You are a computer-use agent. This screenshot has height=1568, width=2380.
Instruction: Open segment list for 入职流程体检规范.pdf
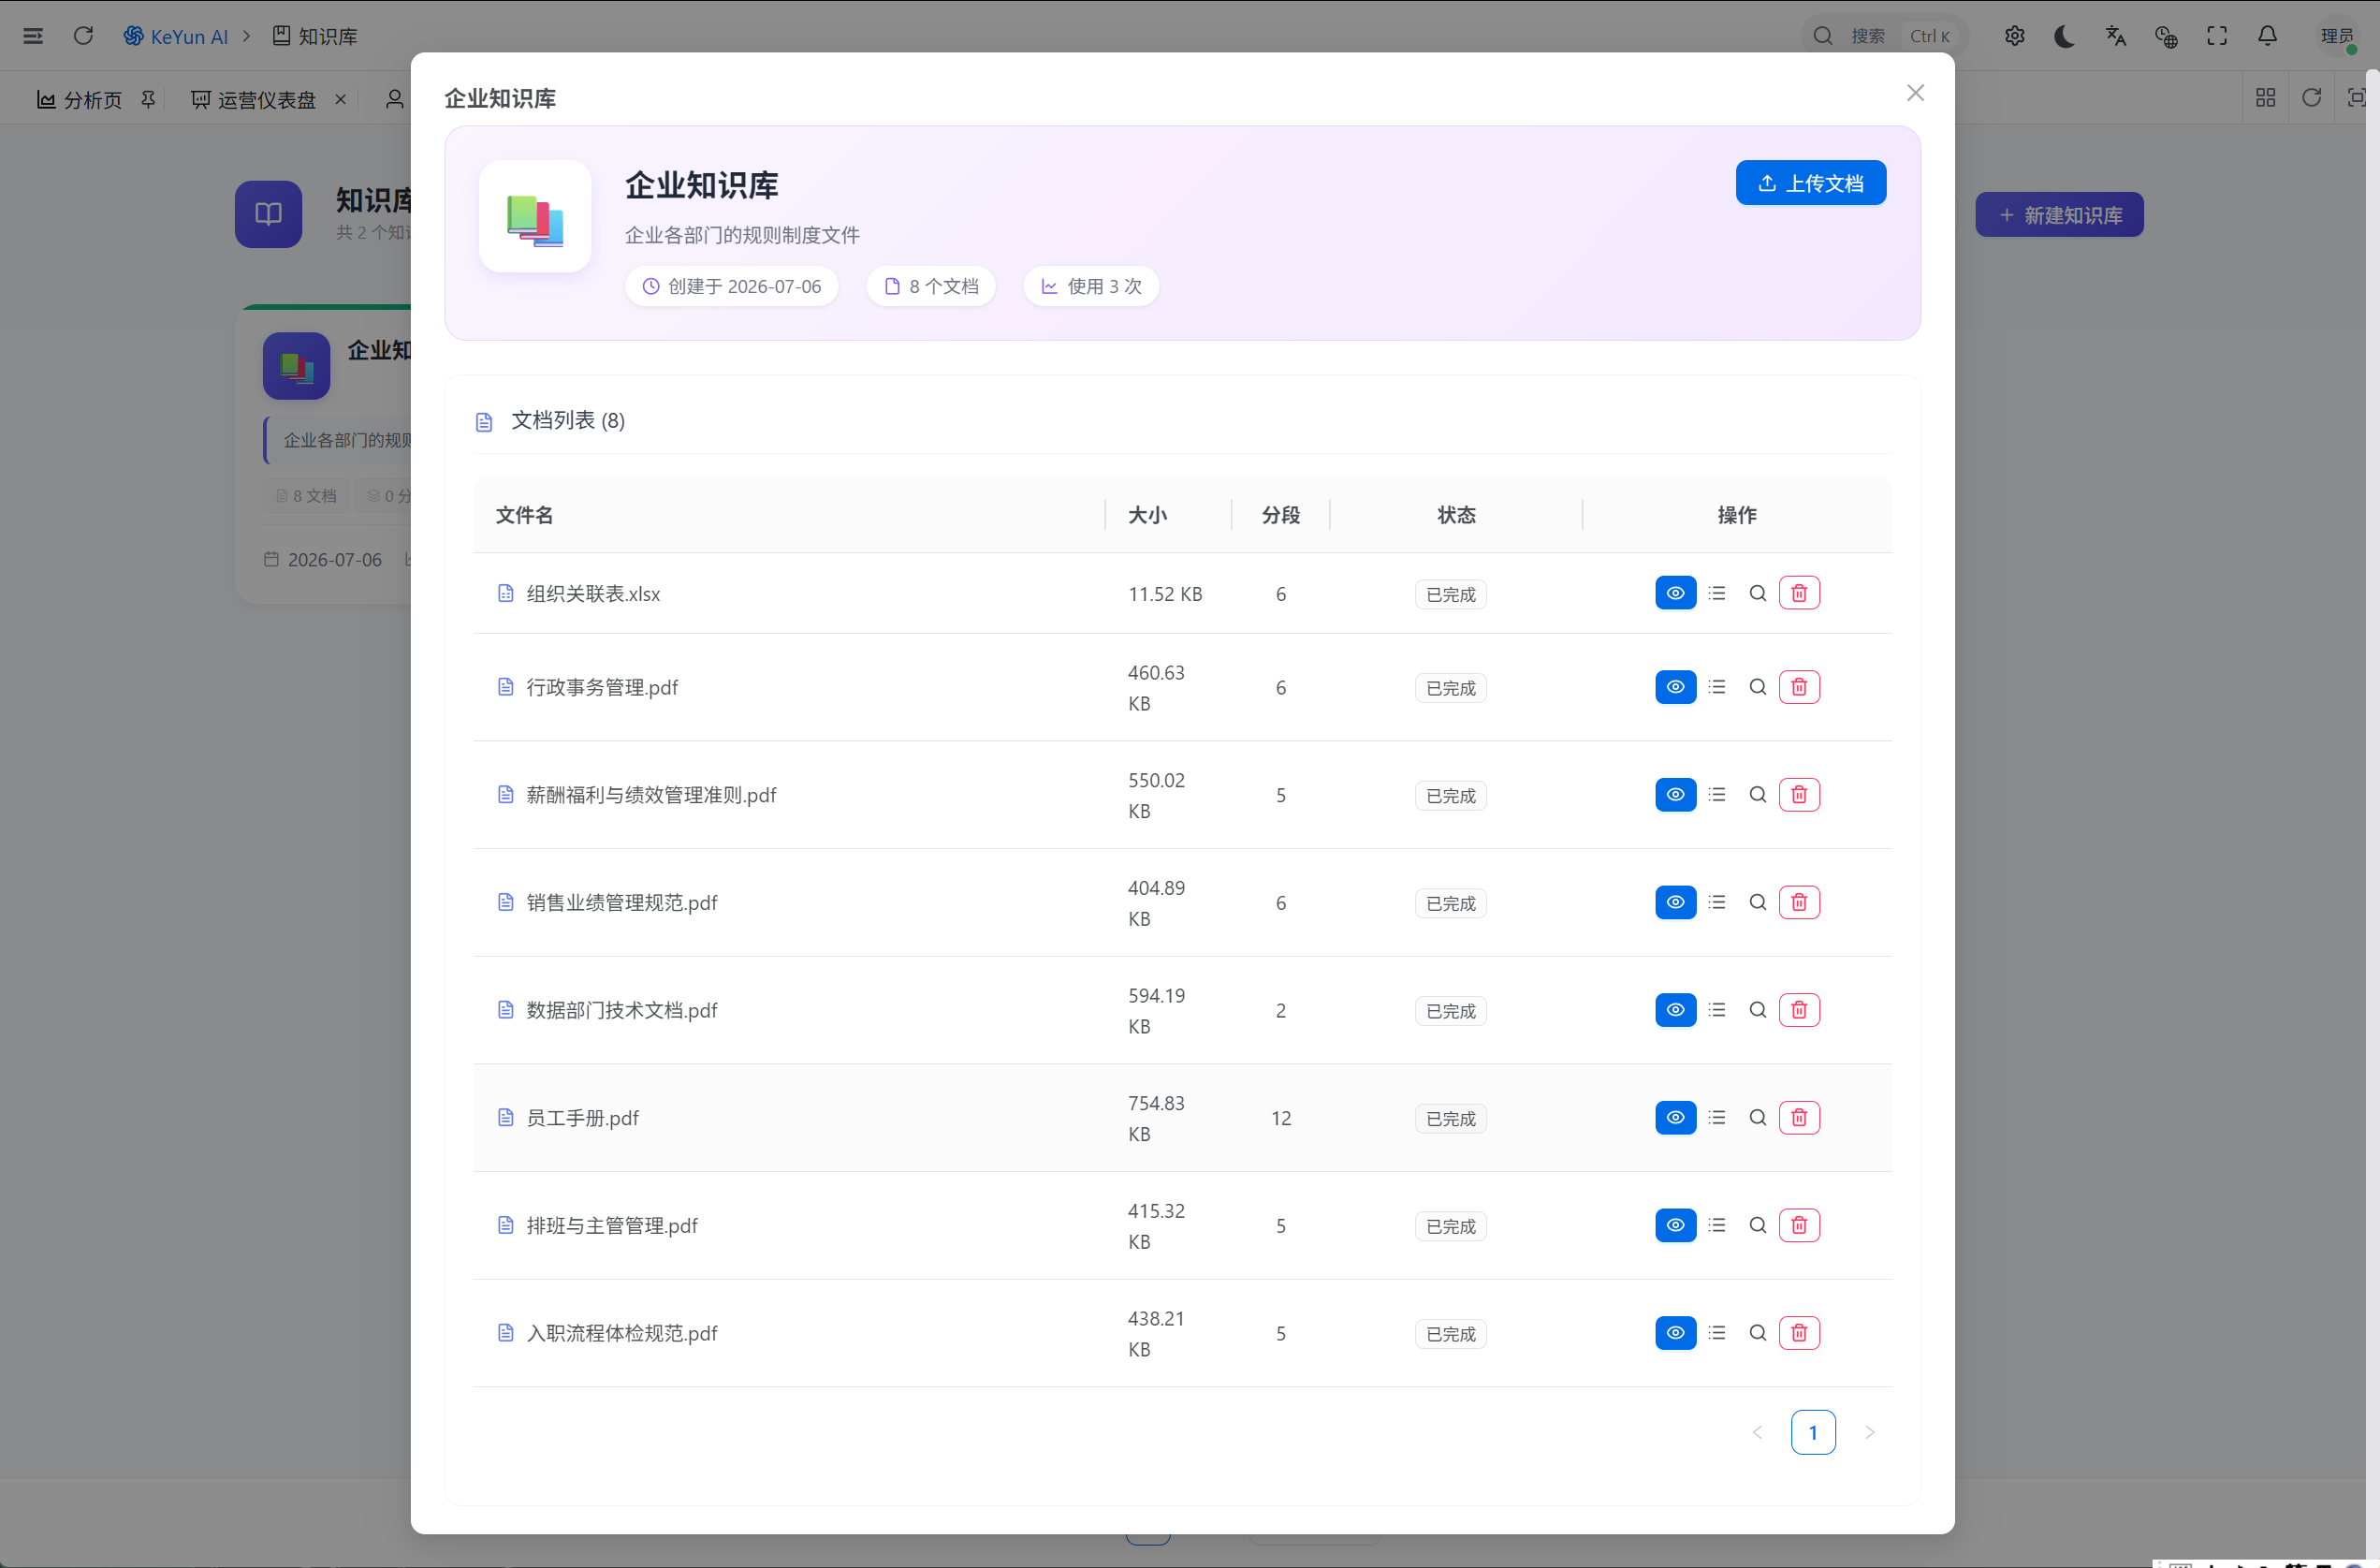coord(1717,1333)
